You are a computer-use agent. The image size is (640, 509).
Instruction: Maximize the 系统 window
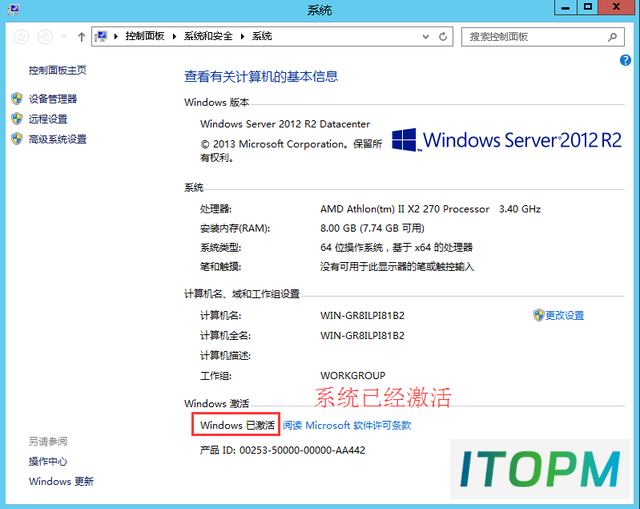point(588,7)
